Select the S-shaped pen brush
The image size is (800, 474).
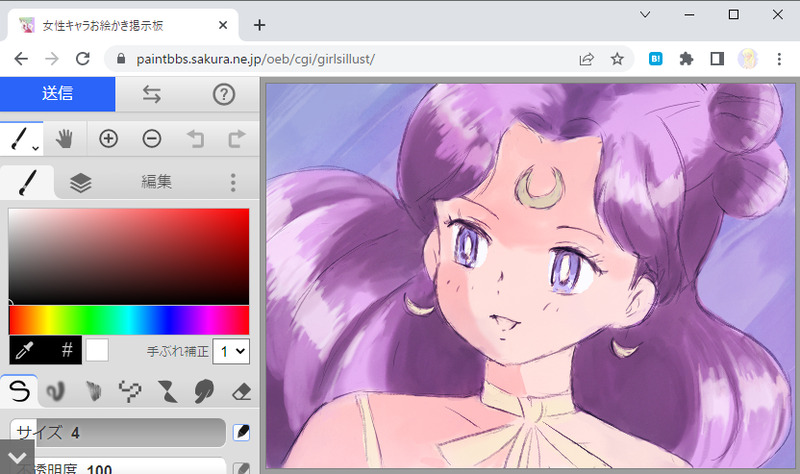[x=19, y=391]
